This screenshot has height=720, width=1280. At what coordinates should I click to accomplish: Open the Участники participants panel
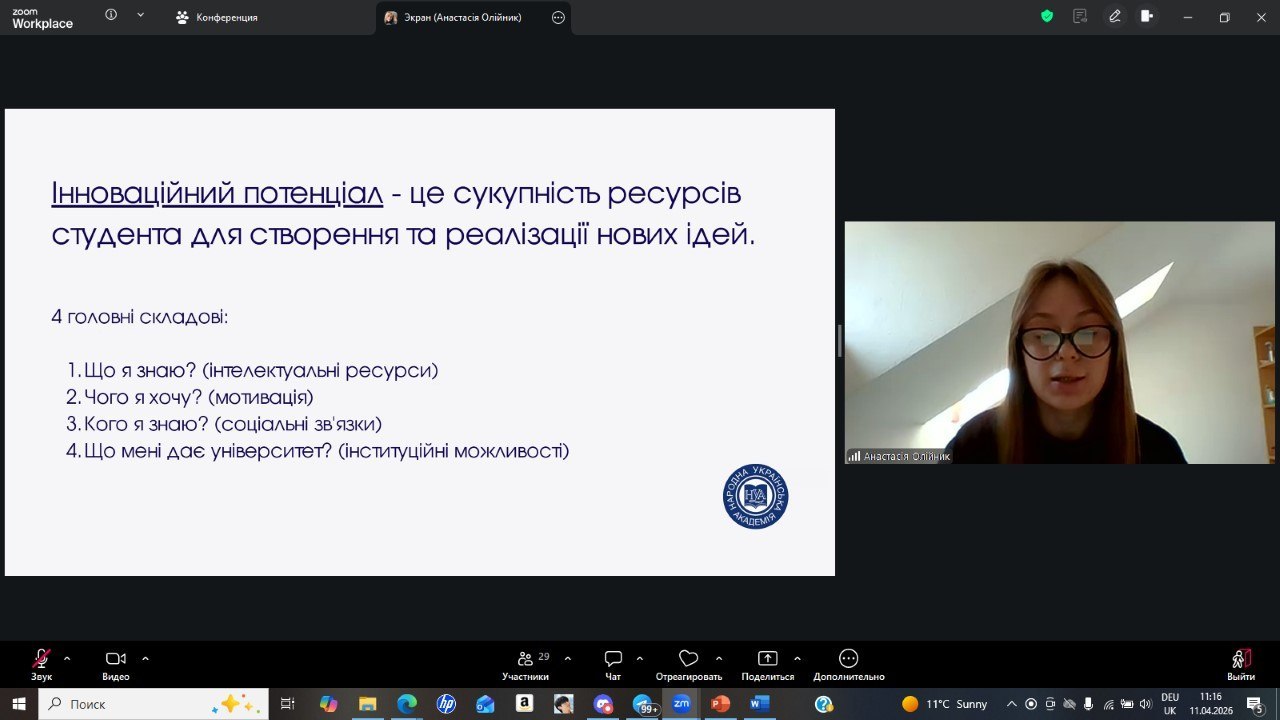[525, 659]
